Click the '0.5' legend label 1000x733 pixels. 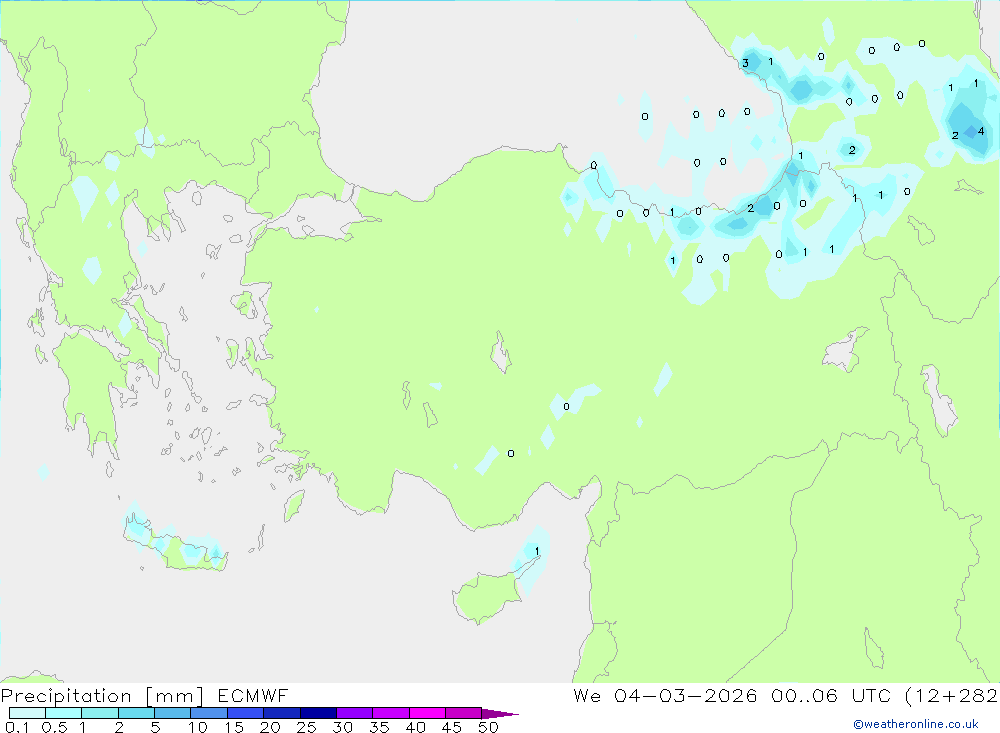click(x=54, y=727)
